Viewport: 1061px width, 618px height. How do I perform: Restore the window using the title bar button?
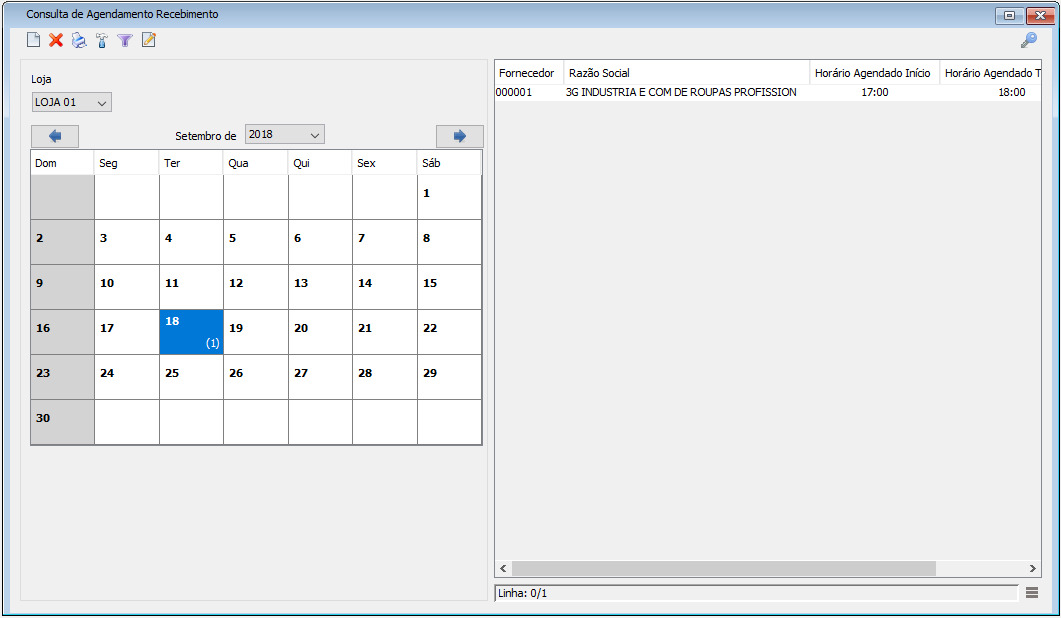coord(1009,15)
